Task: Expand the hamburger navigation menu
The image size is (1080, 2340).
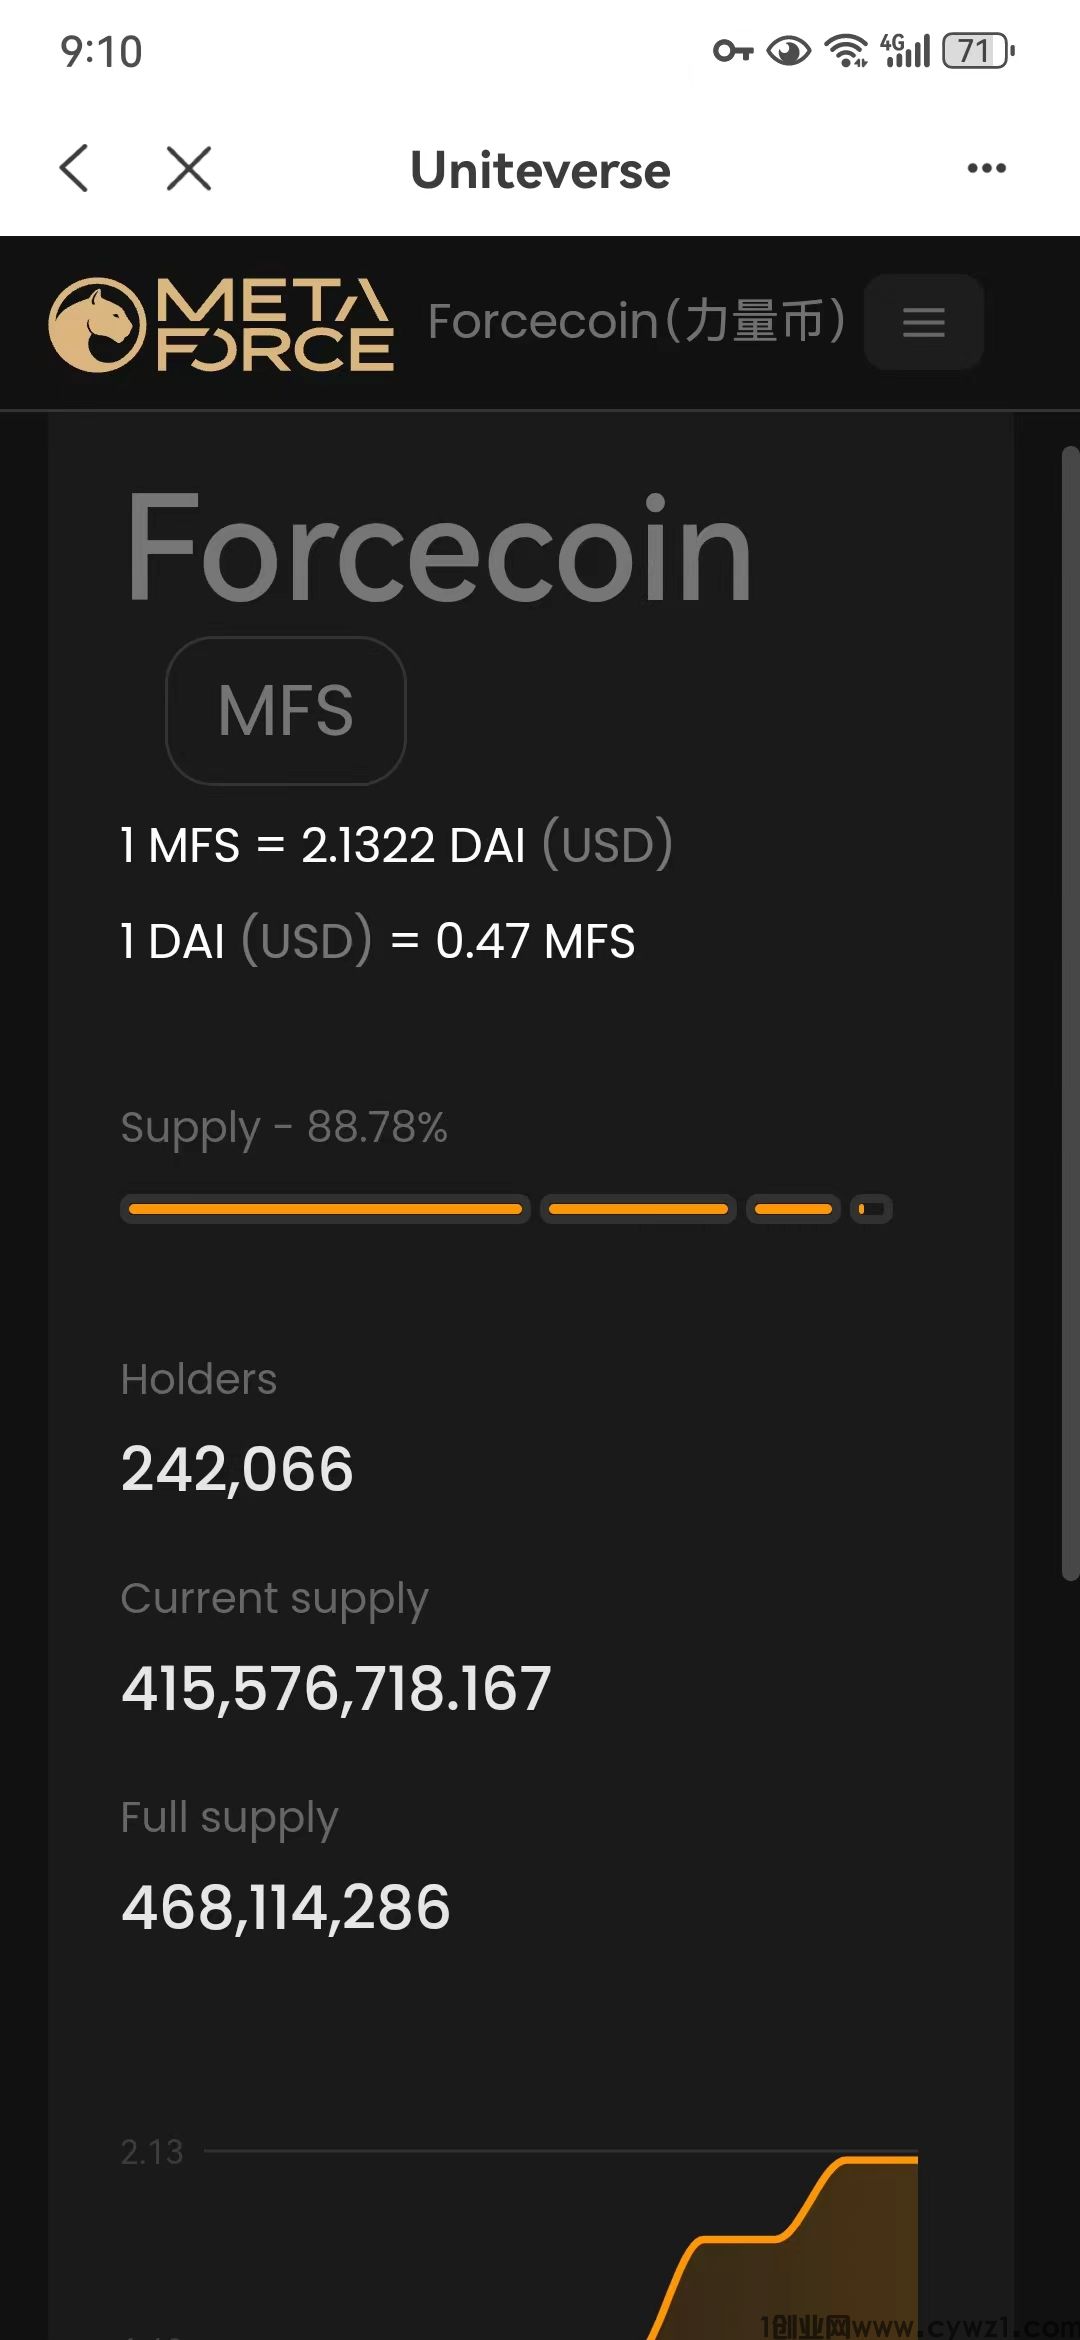Action: click(923, 322)
